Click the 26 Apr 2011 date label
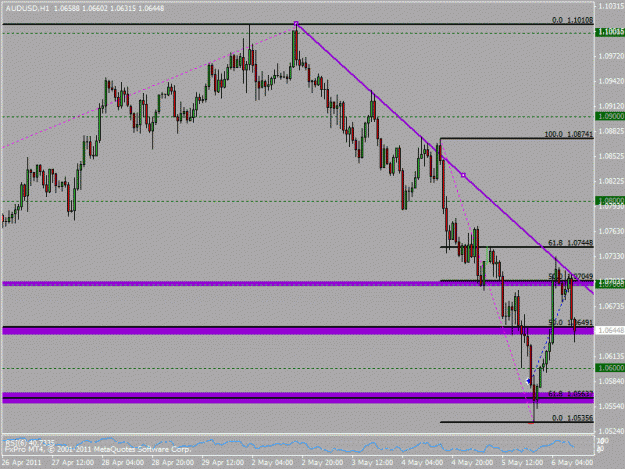This screenshot has height=469, width=625. 22,462
